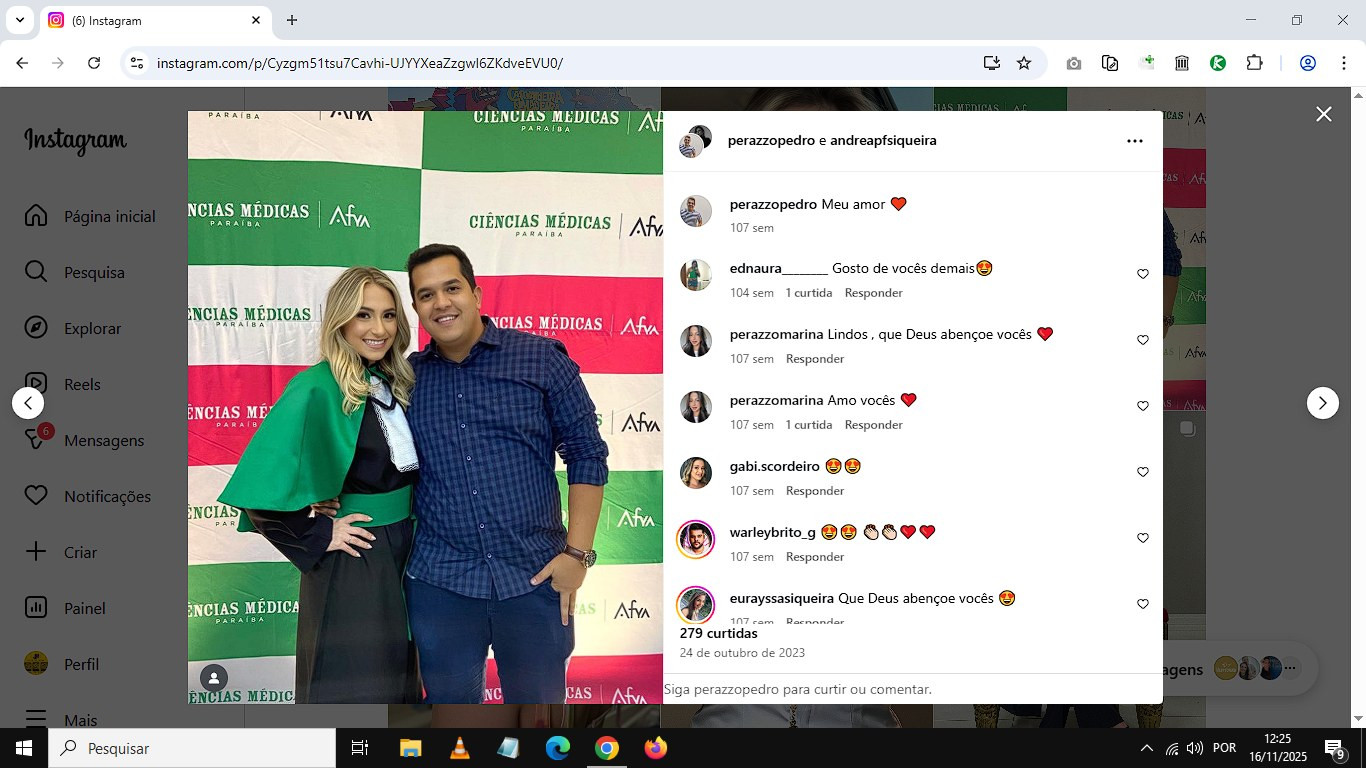1366x768 pixels.
Task: Open Pesquisa in Instagram sidebar
Action: 94,272
